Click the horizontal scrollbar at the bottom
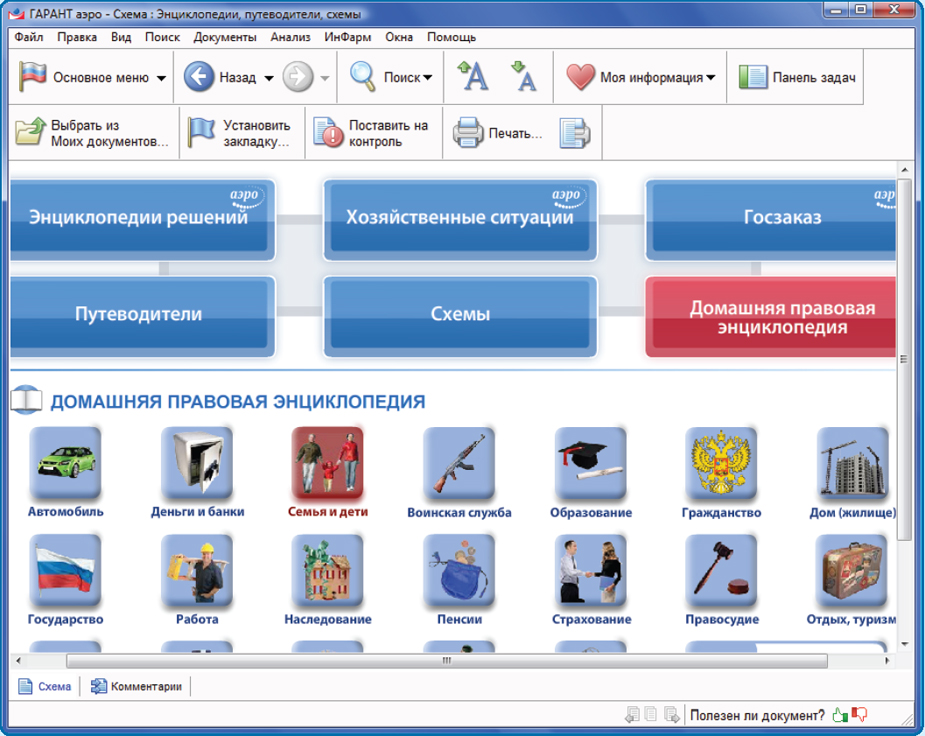Image resolution: width=925 pixels, height=736 pixels. pyautogui.click(x=446, y=661)
